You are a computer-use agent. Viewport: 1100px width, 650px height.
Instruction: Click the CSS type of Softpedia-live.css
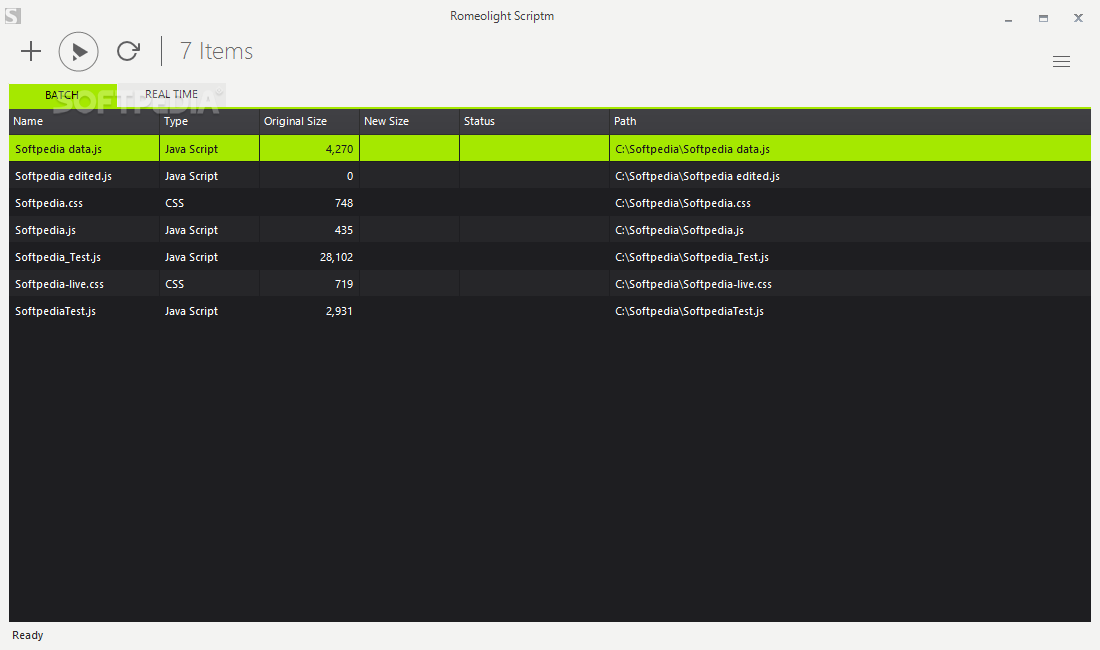coord(175,284)
